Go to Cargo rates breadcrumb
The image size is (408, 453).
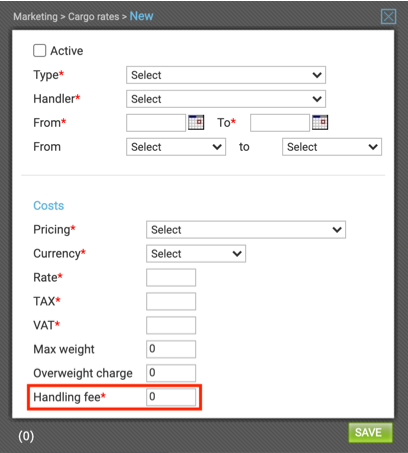pos(94,17)
